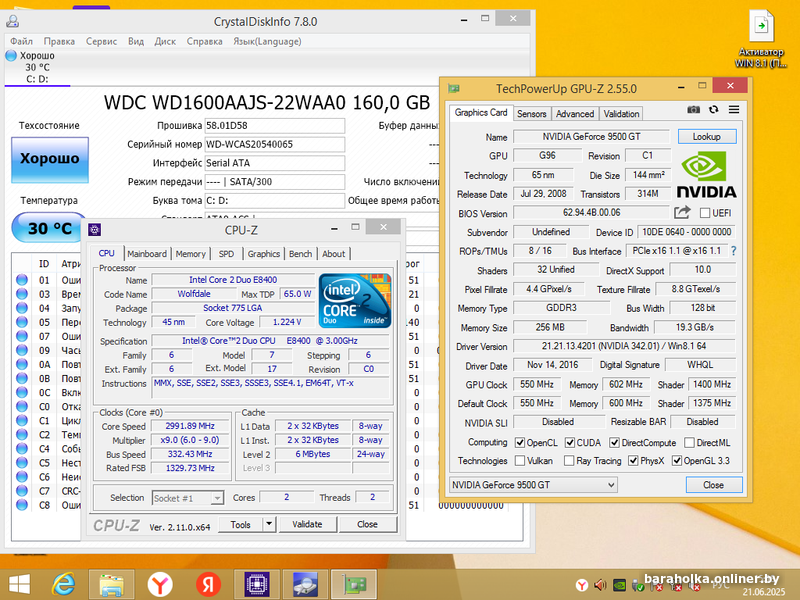Image resolution: width=800 pixels, height=600 pixels.
Task: Toggle CUDA checkbox
Action: click(x=570, y=442)
